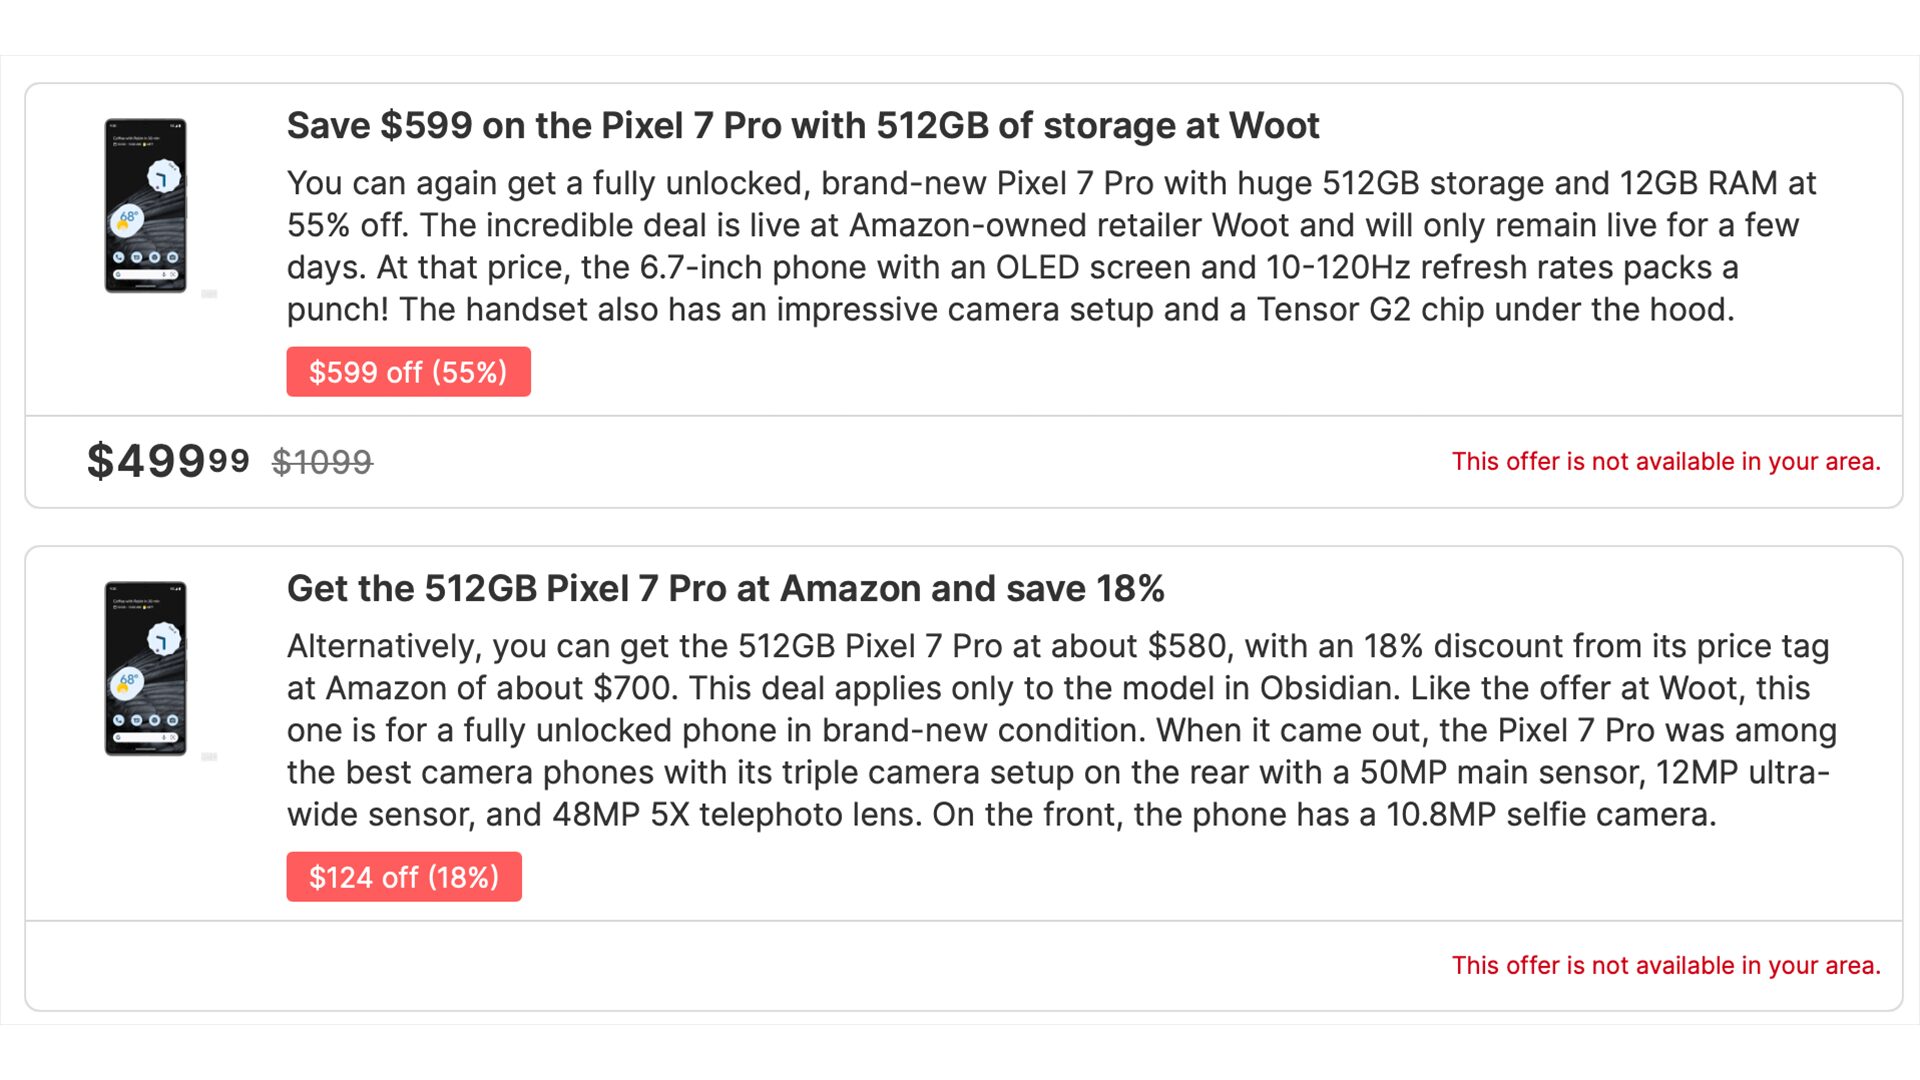Image resolution: width=1920 pixels, height=1080 pixels.
Task: Click the Pixel 7 Pro thumbnail in Amazon deal
Action: coord(146,668)
